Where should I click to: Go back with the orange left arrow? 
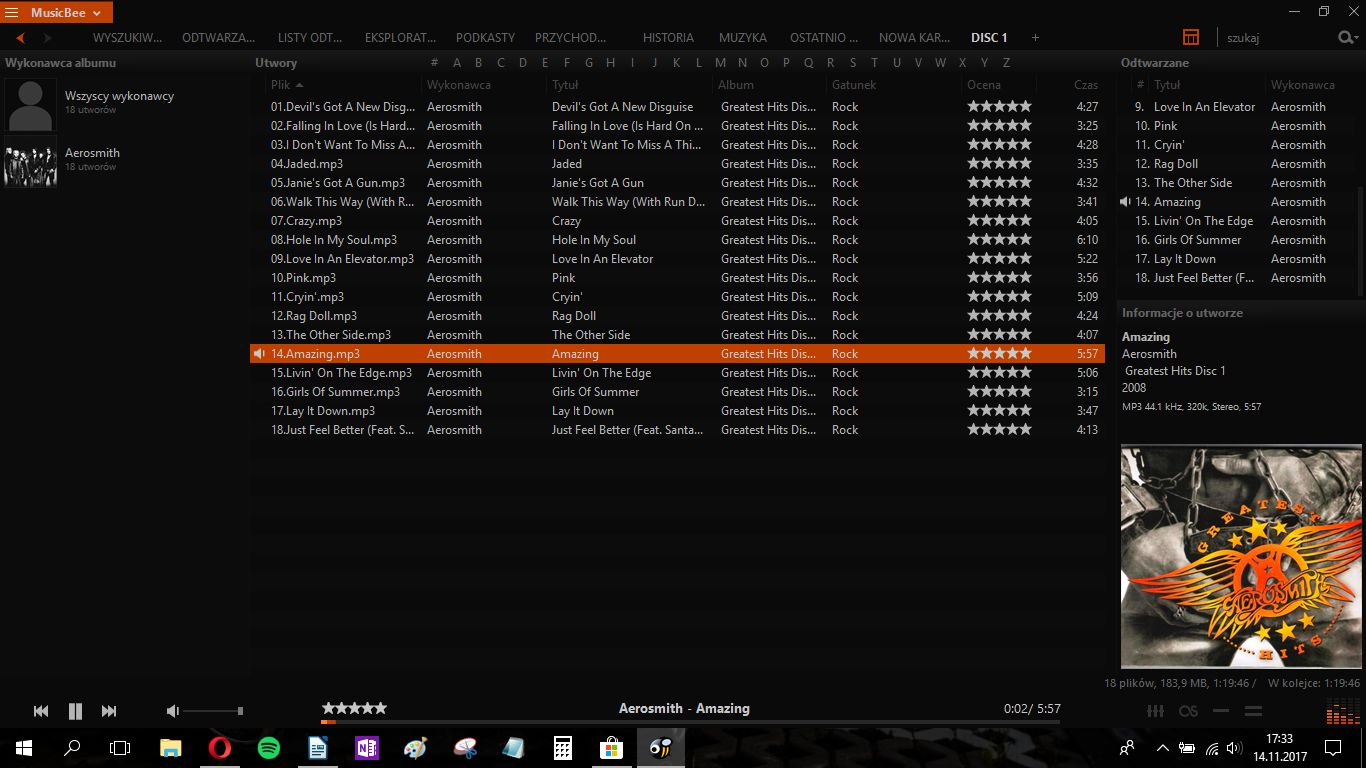coord(20,38)
